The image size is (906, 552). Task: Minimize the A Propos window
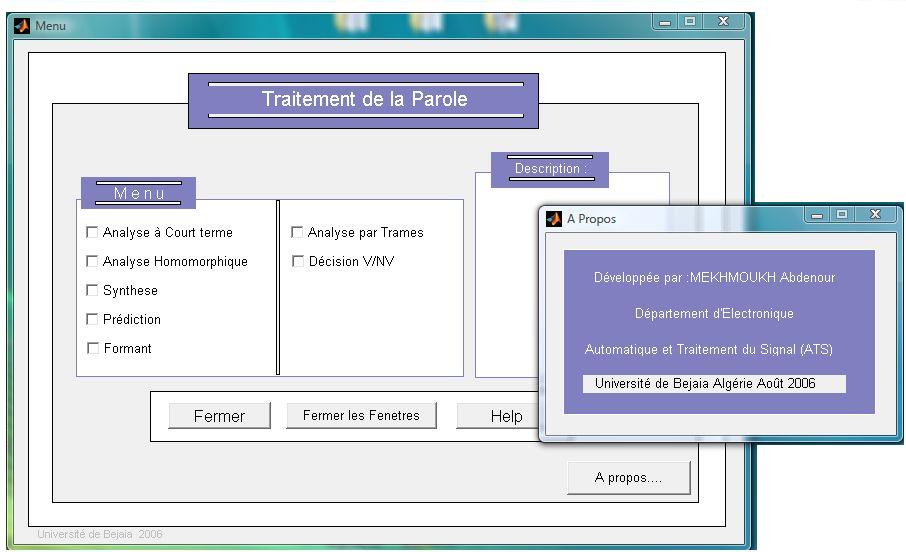pyautogui.click(x=816, y=215)
